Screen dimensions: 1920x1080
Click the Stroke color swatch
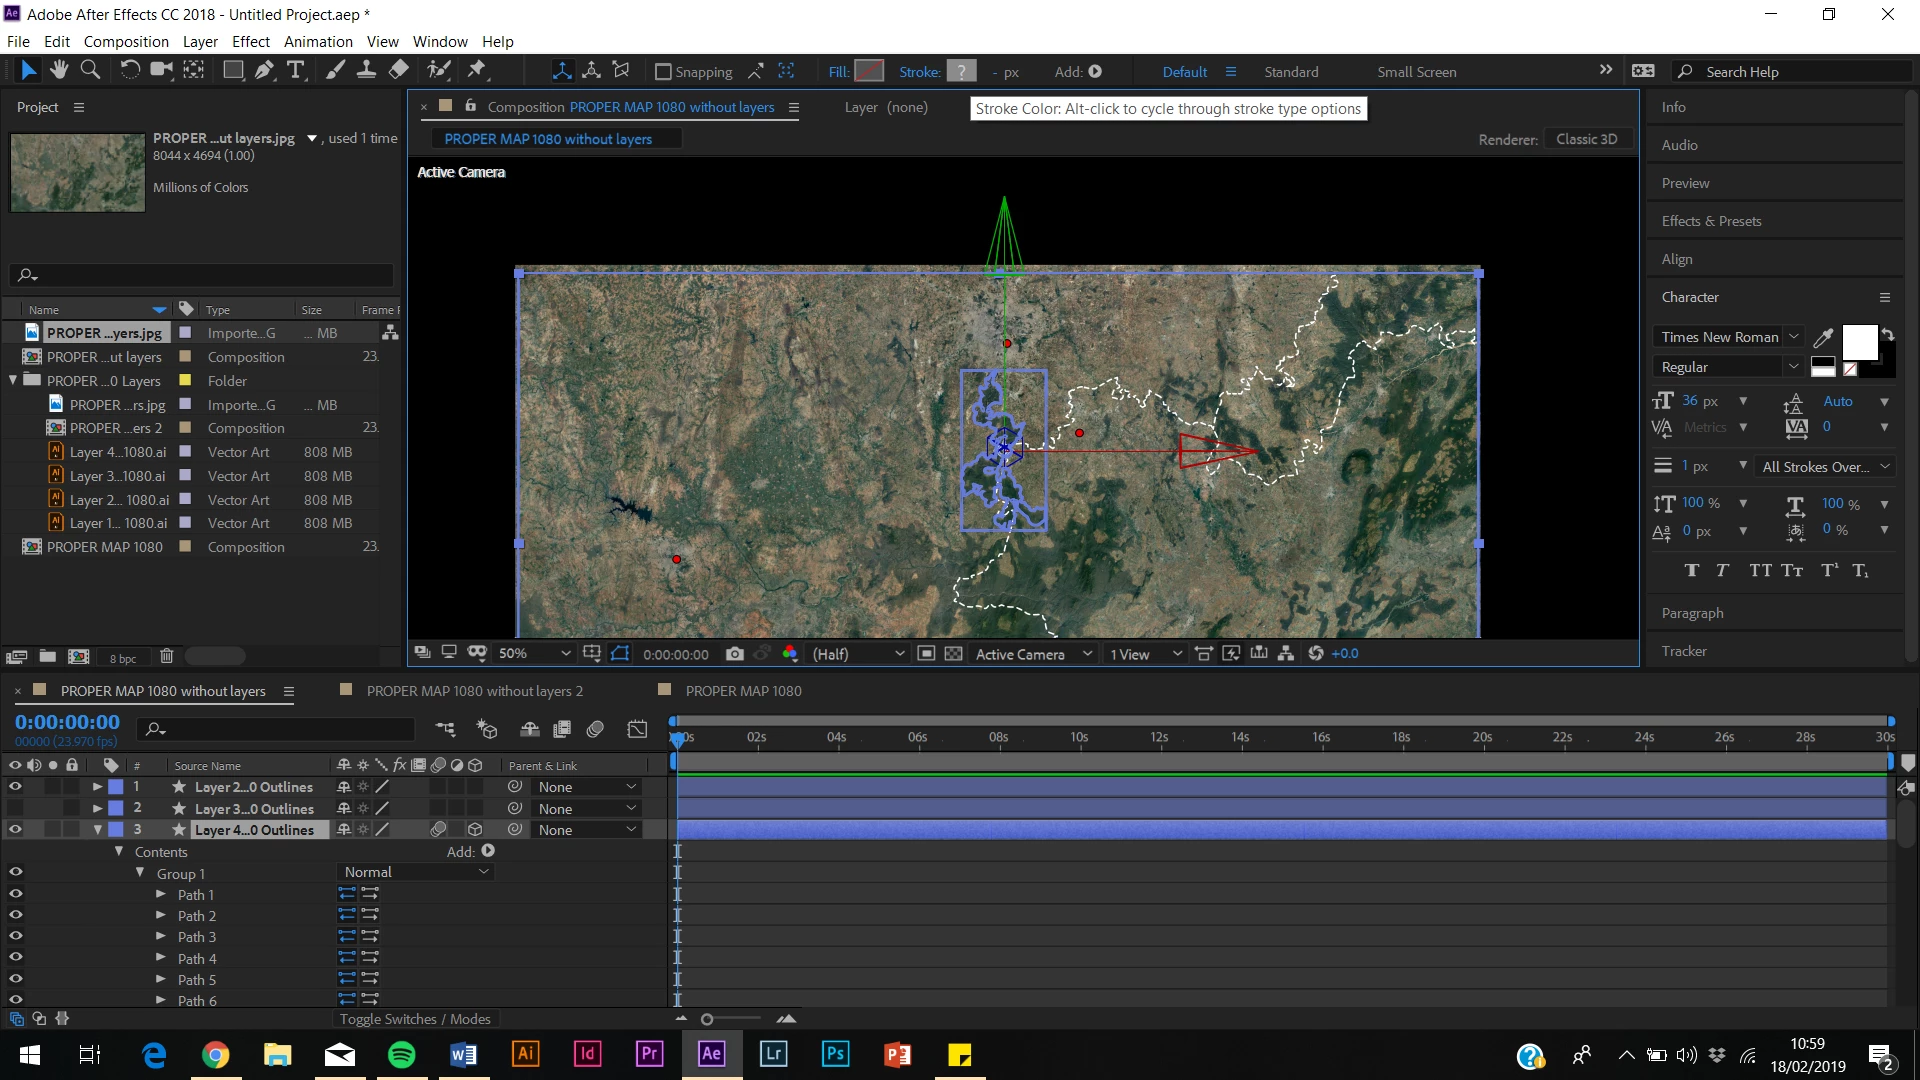[x=961, y=72]
